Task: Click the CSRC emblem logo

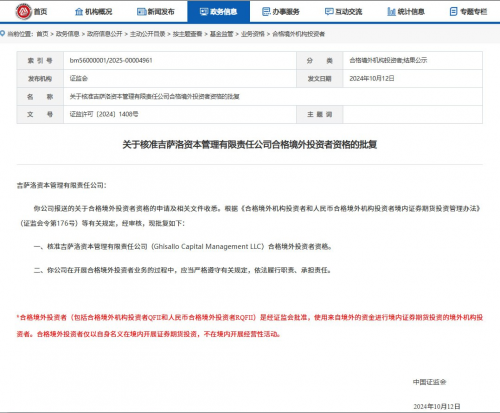Action: coord(23,11)
